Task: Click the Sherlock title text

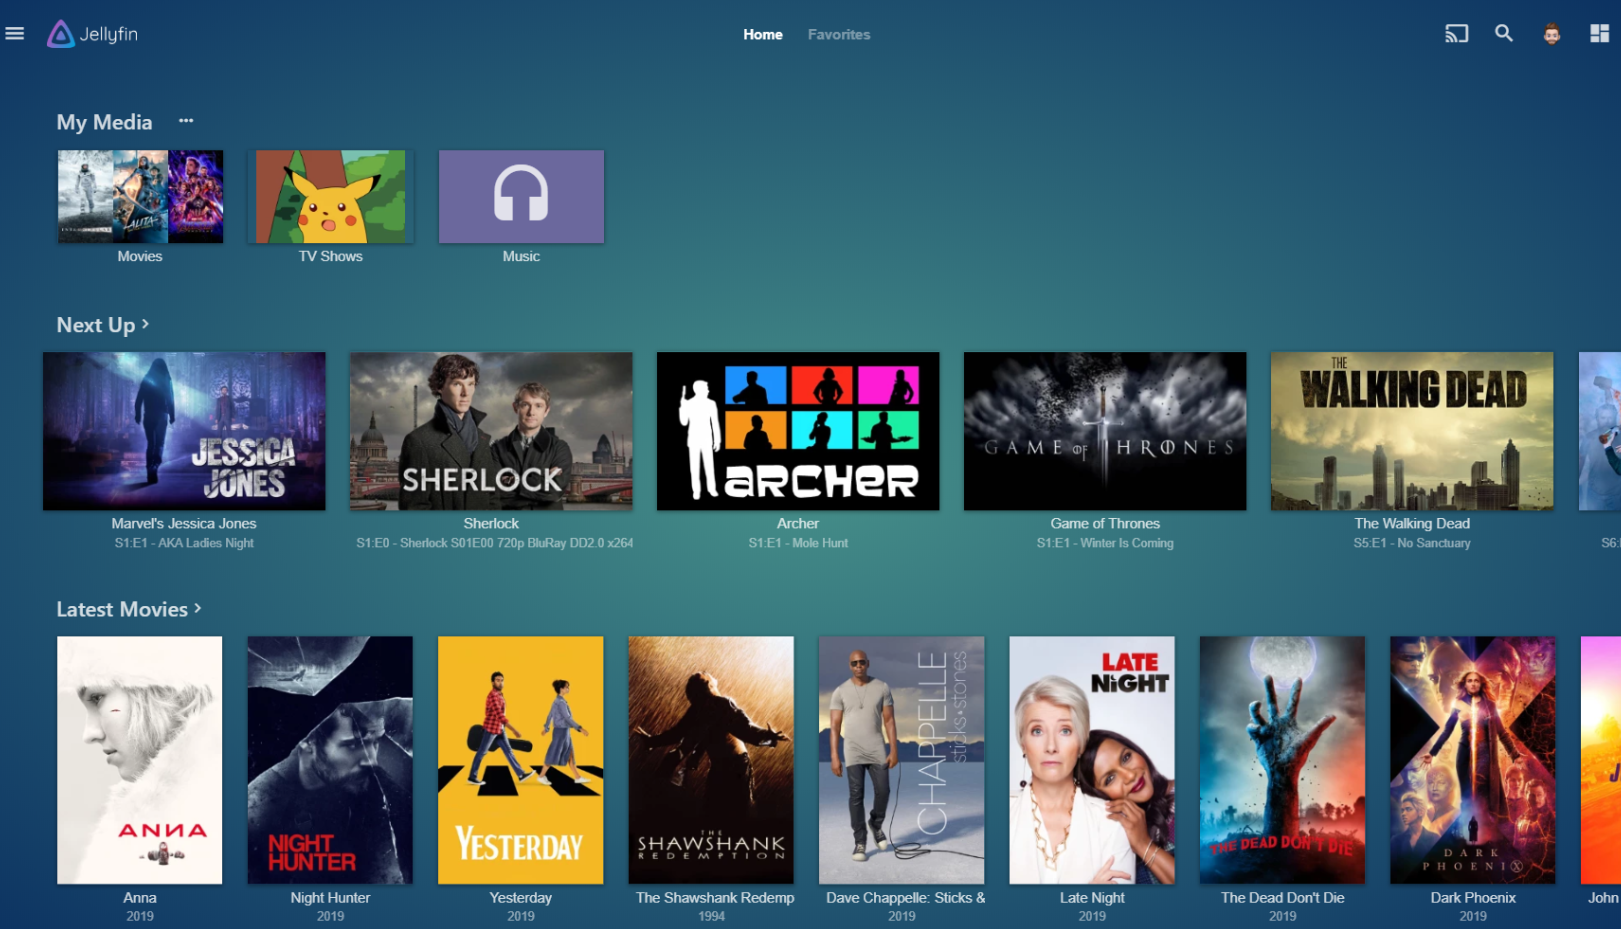Action: (491, 523)
